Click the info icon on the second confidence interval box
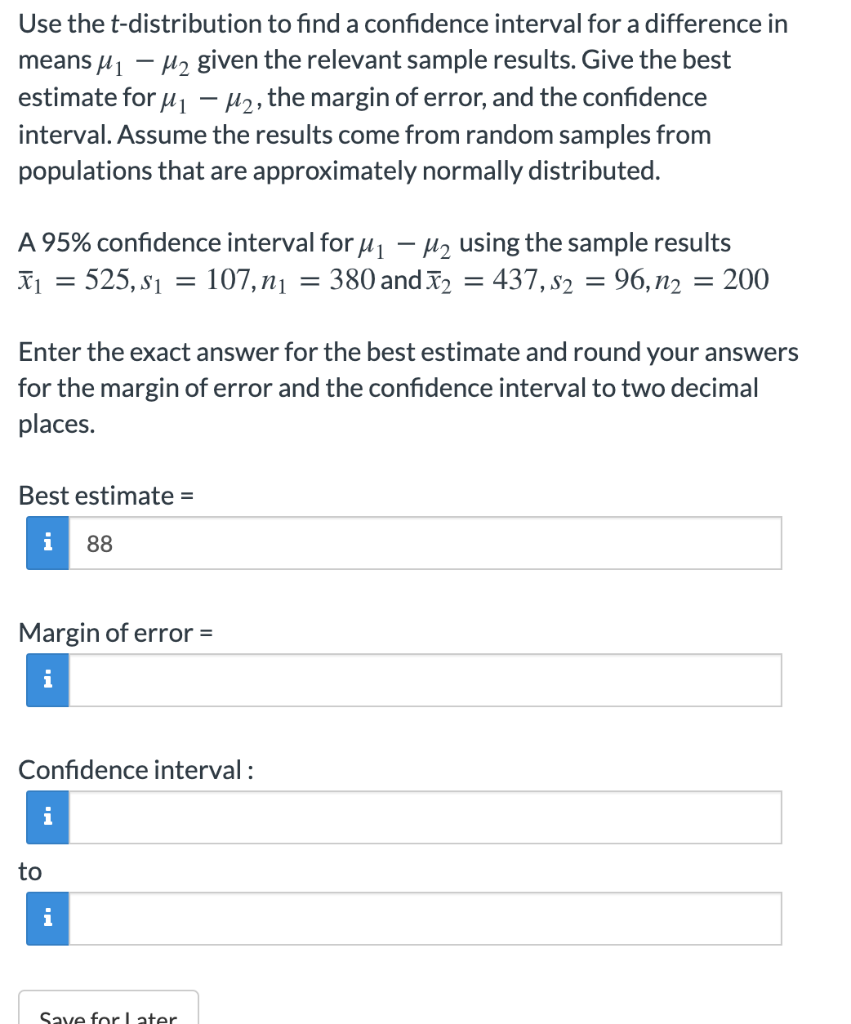The image size is (851, 1024). [45, 918]
